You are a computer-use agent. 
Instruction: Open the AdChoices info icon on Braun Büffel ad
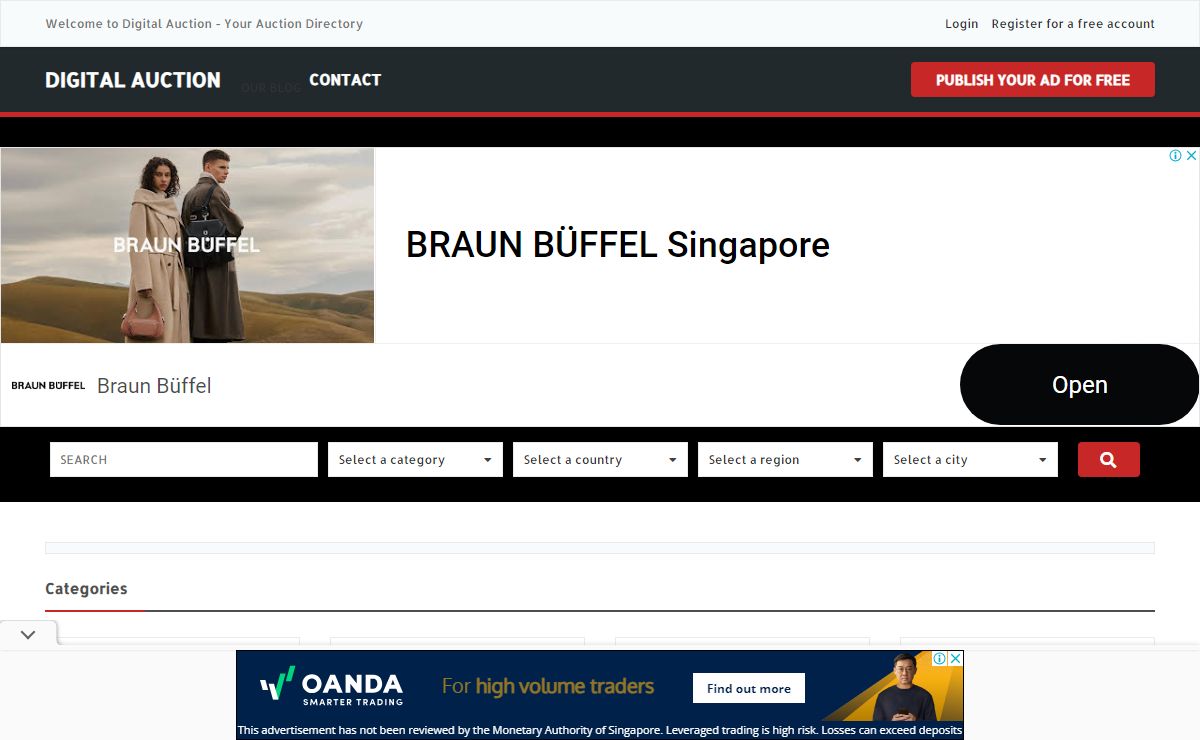[x=1176, y=156]
